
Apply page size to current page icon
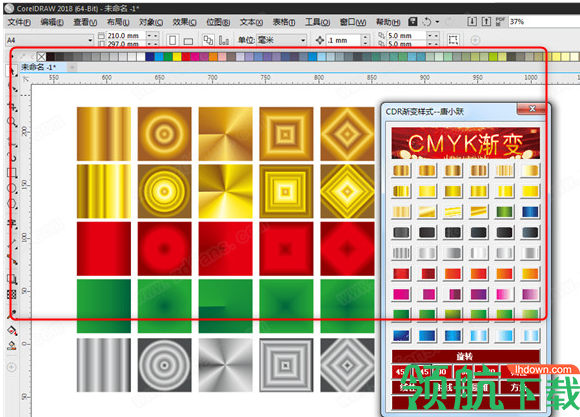pos(223,40)
